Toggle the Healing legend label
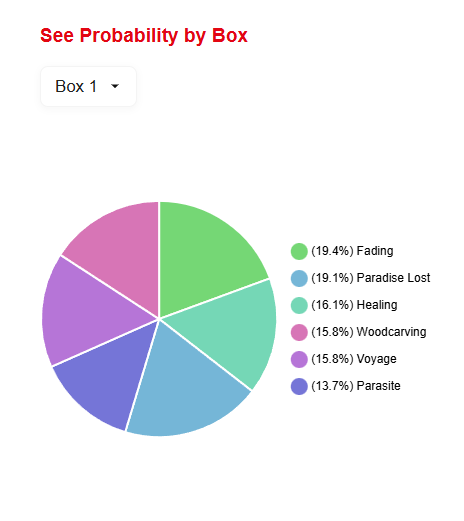Screen dimensions: 464x521 [354, 305]
